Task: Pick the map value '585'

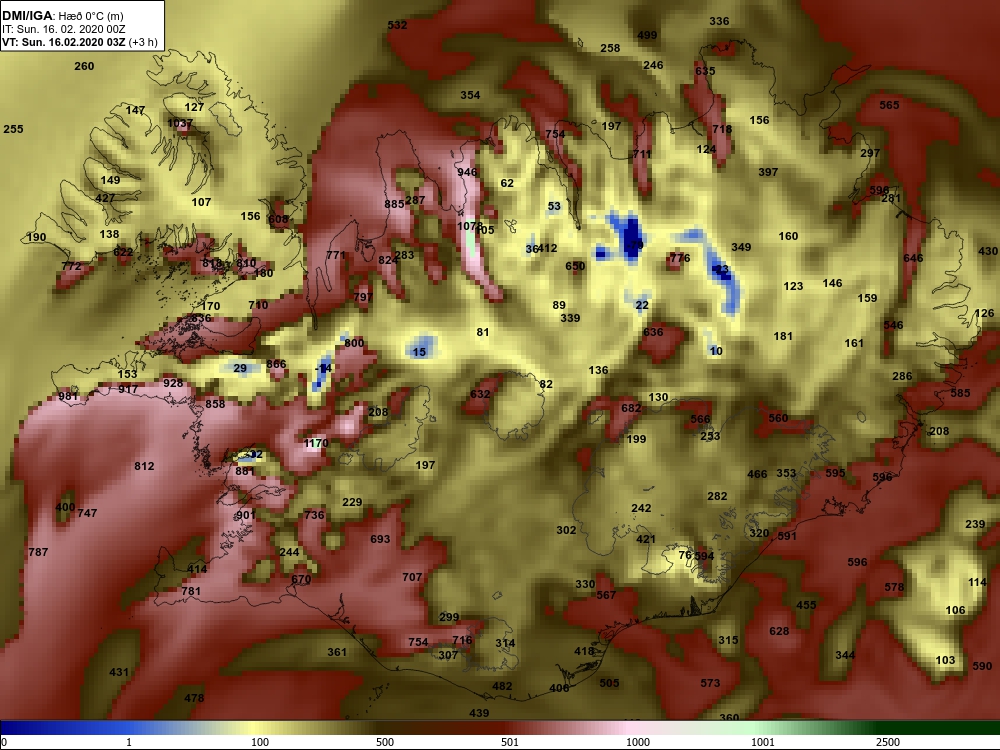Action: click(x=960, y=393)
